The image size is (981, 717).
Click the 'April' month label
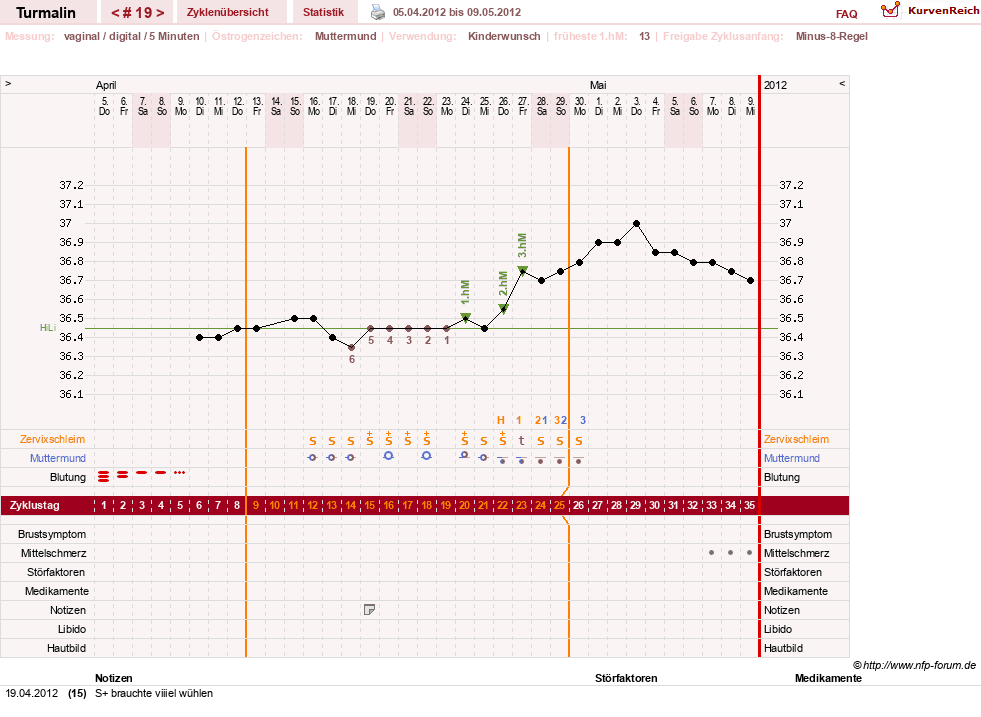pos(106,85)
